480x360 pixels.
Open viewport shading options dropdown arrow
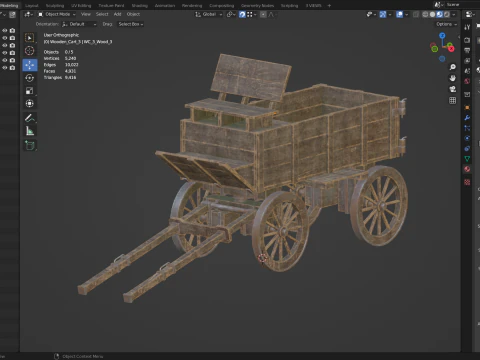(x=454, y=14)
